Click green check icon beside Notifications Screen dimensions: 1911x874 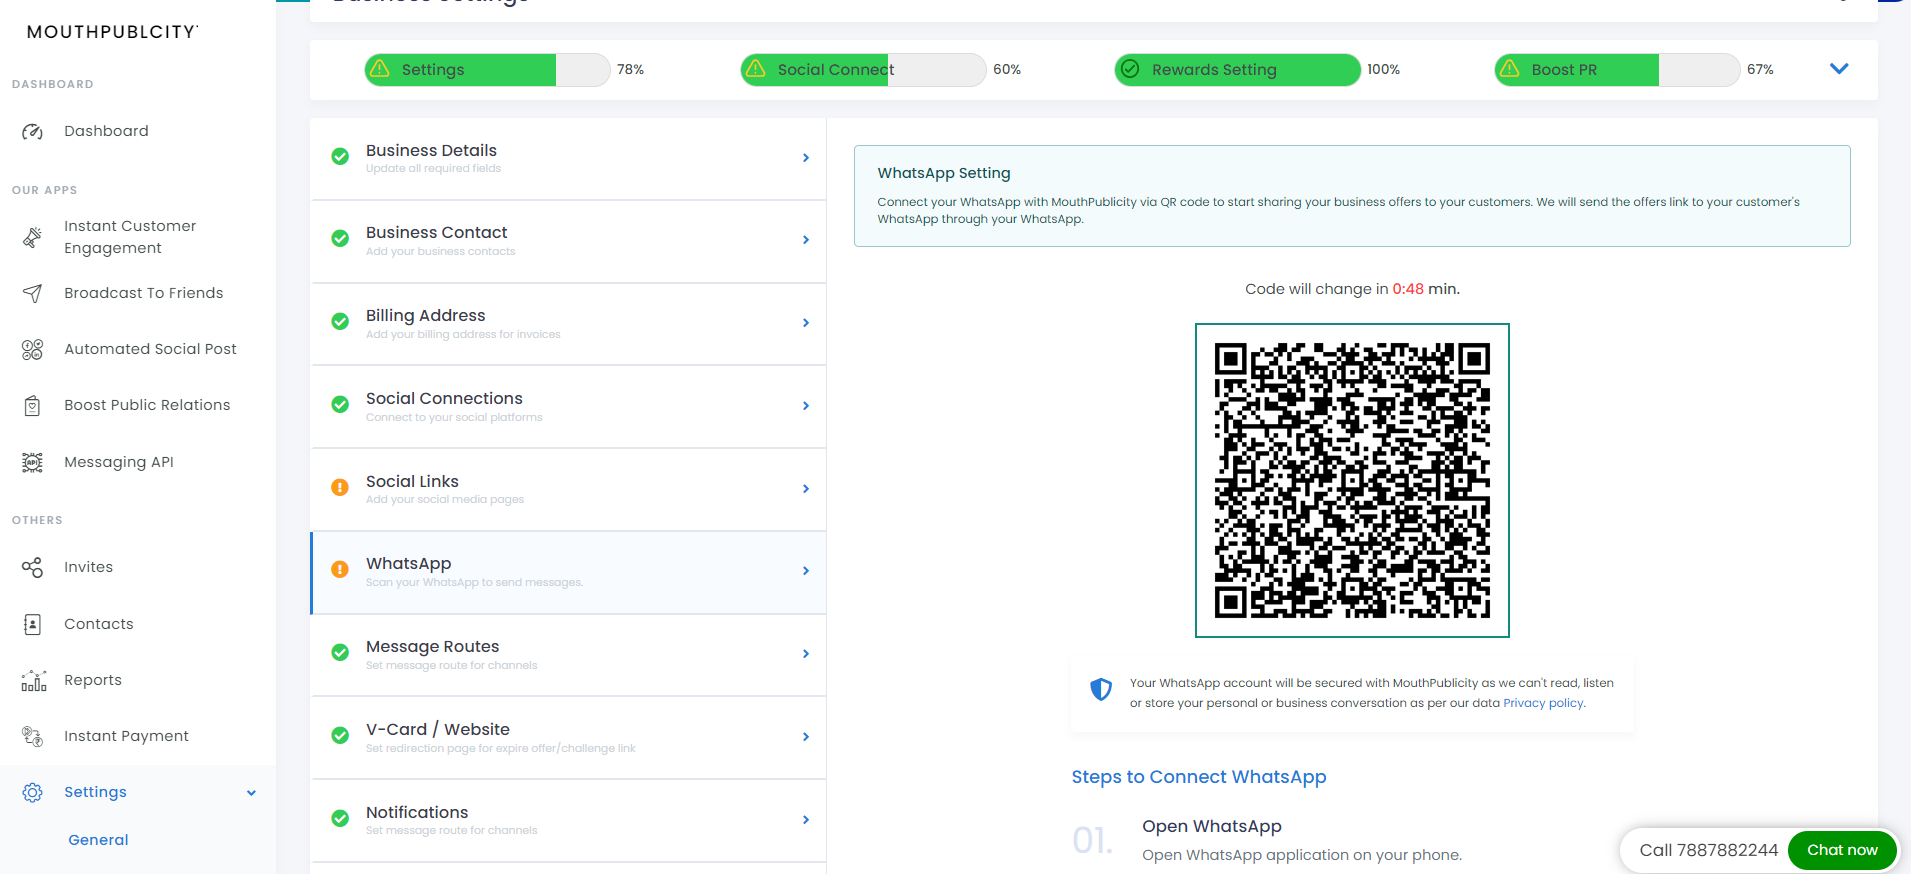coord(340,819)
